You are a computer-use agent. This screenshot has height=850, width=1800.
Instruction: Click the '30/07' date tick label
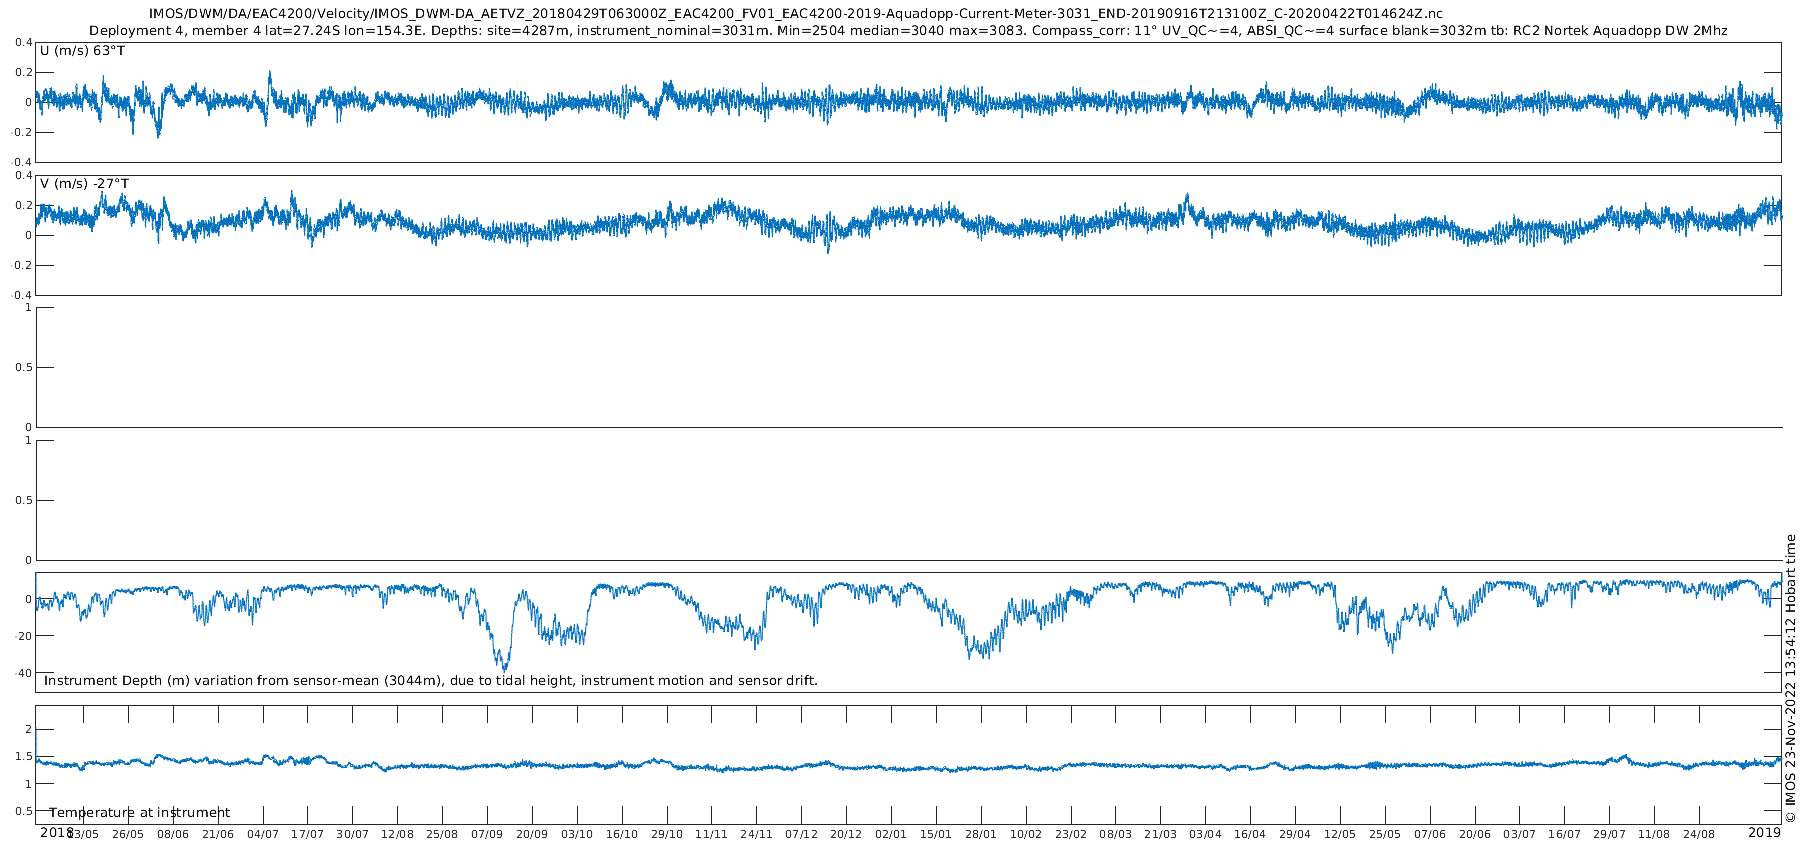tap(353, 834)
